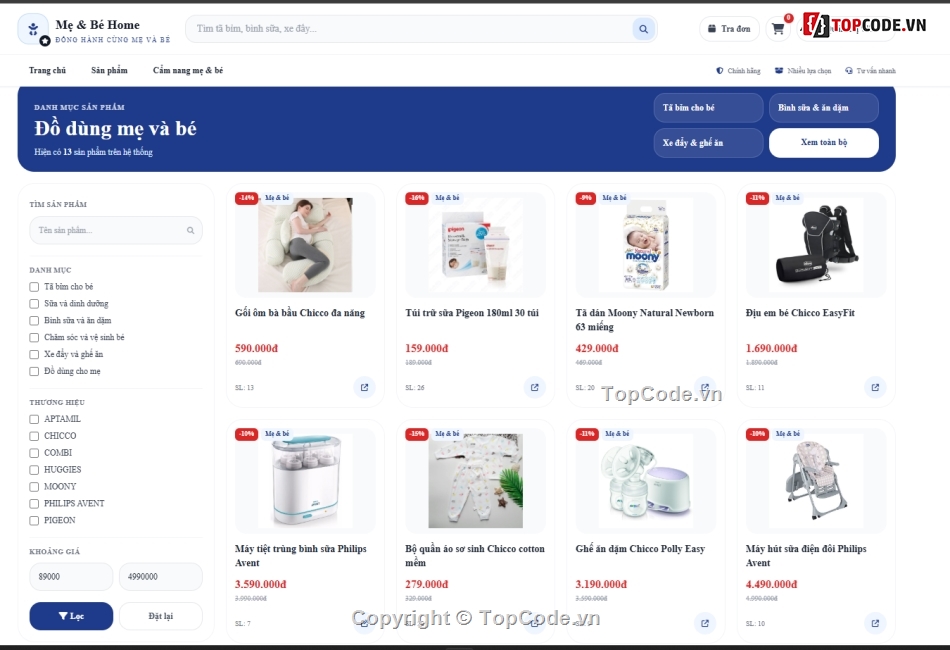Open the Sản phẩm menu item
Viewport: 950px width, 650px height.
coord(109,70)
